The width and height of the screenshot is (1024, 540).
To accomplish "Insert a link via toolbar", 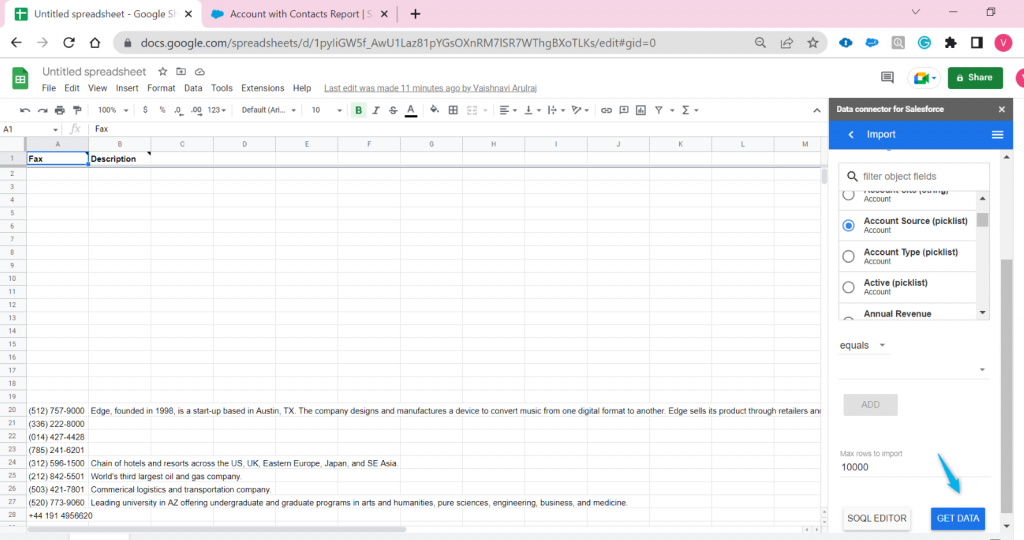I will [x=606, y=110].
